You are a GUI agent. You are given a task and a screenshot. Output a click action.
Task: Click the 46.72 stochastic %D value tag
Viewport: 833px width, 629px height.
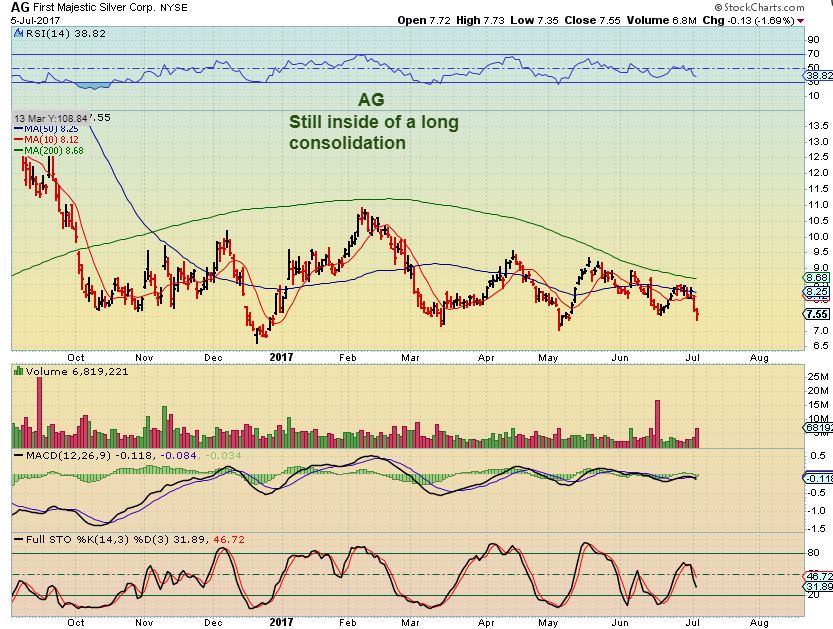[x=819, y=576]
